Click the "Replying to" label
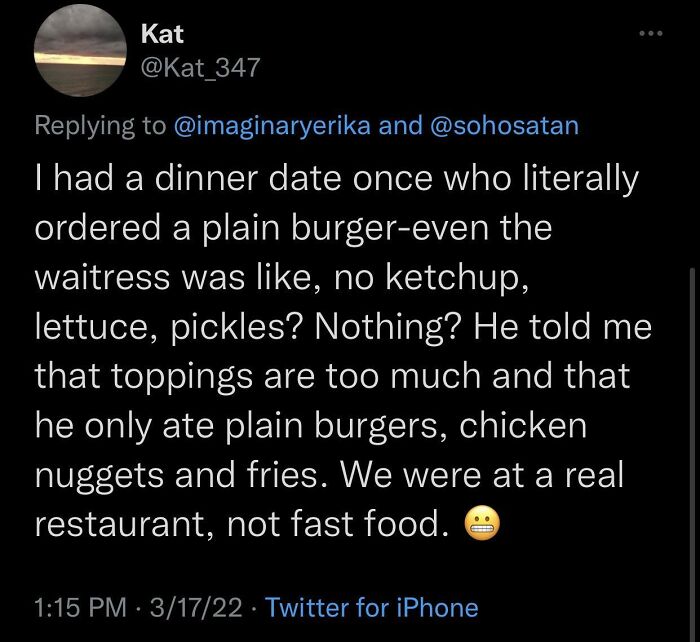Image resolution: width=700 pixels, height=642 pixels. [101, 126]
